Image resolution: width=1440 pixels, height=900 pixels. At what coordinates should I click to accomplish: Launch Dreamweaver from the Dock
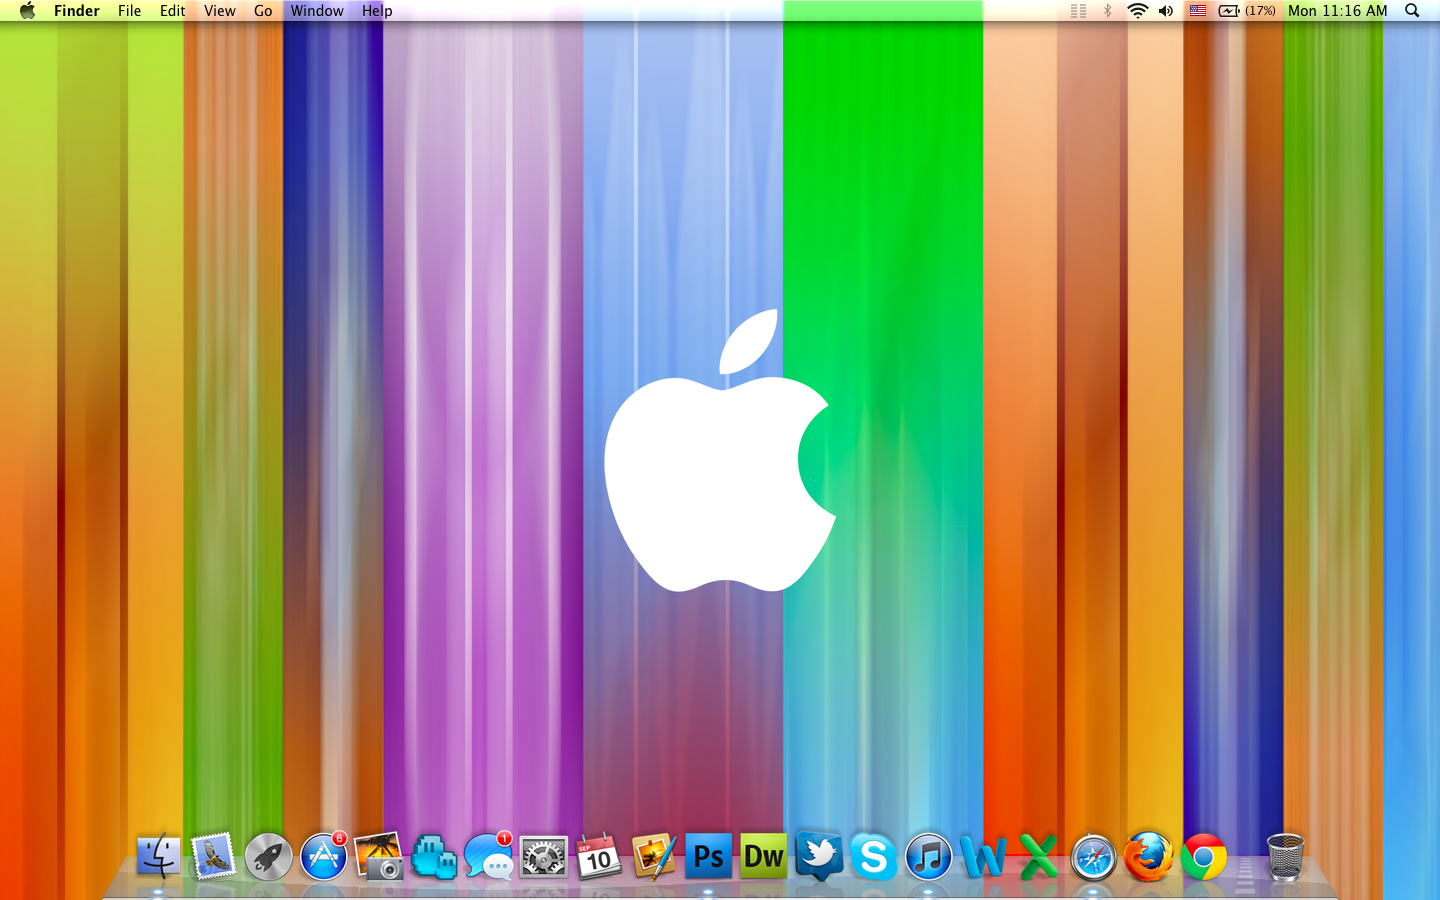click(763, 857)
